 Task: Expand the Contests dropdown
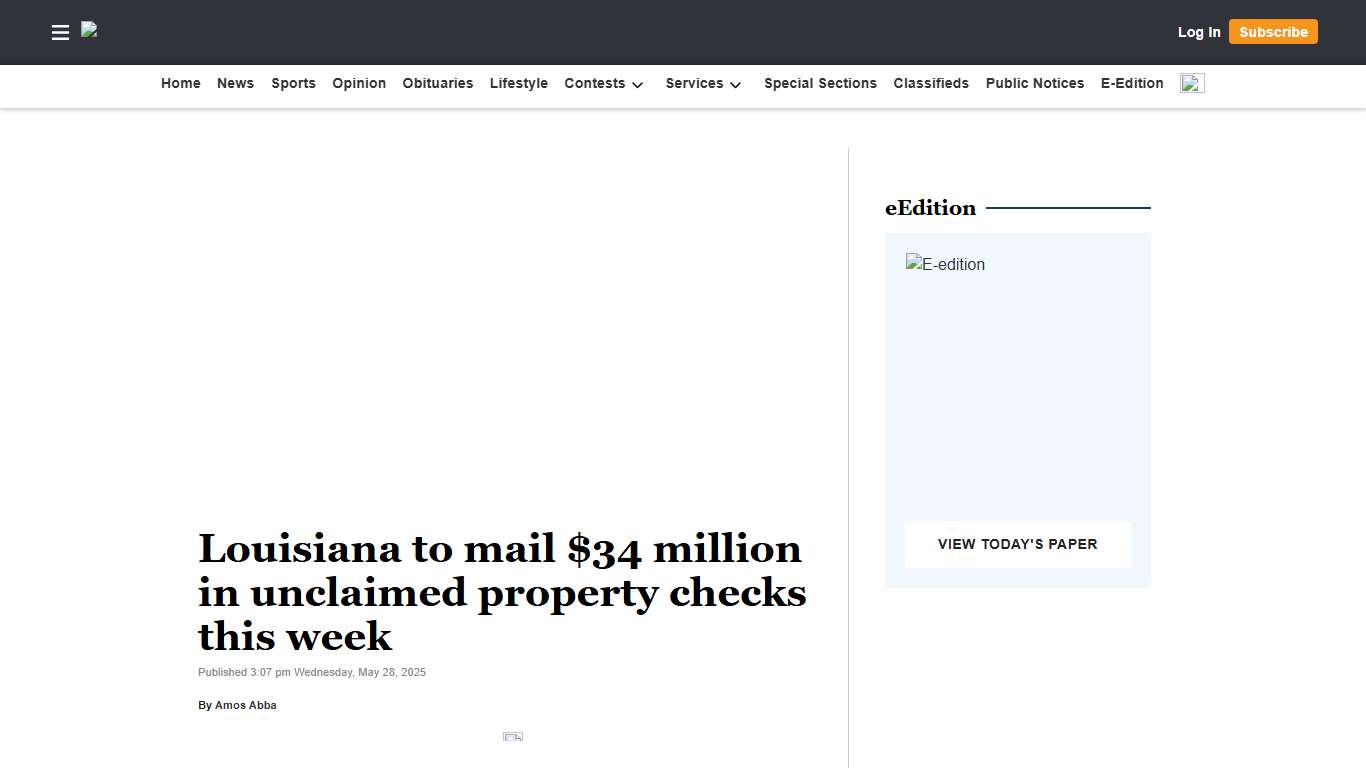click(x=603, y=84)
